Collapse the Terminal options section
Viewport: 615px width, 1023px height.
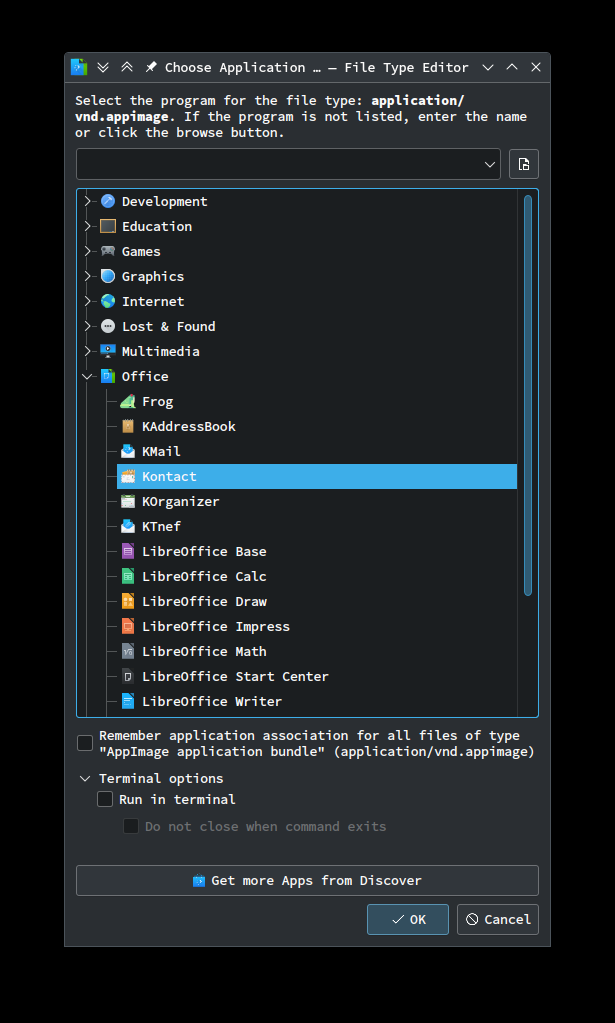85,778
